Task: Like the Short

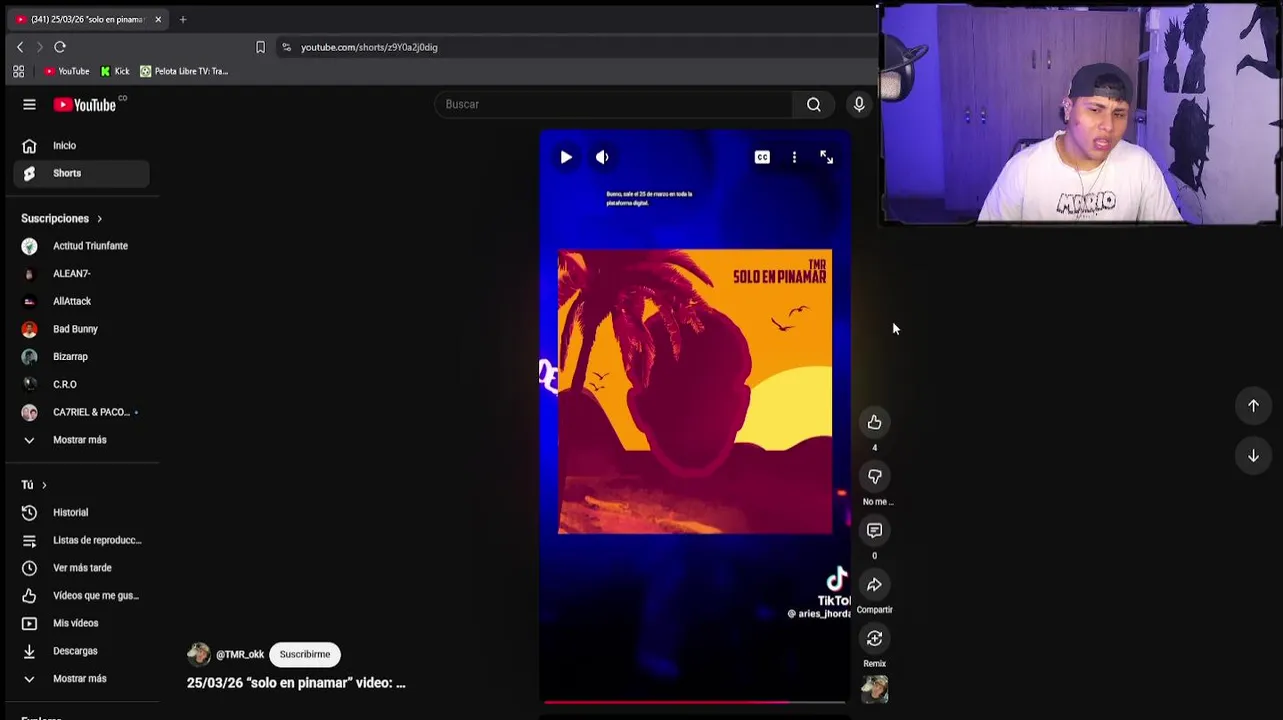Action: (x=874, y=422)
